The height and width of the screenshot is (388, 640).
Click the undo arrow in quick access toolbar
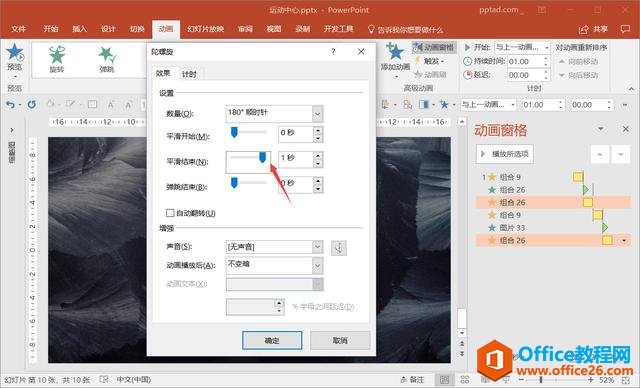[x=10, y=105]
